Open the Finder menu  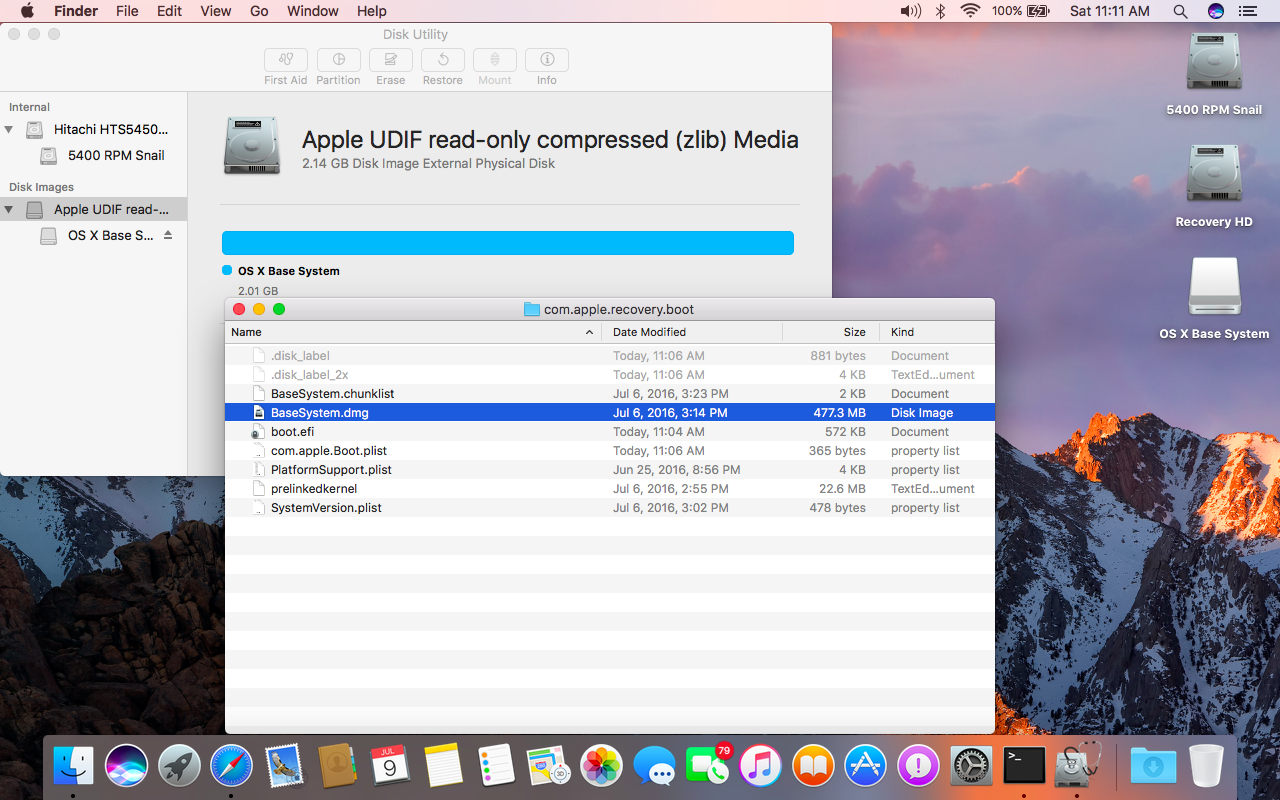pyautogui.click(x=76, y=11)
